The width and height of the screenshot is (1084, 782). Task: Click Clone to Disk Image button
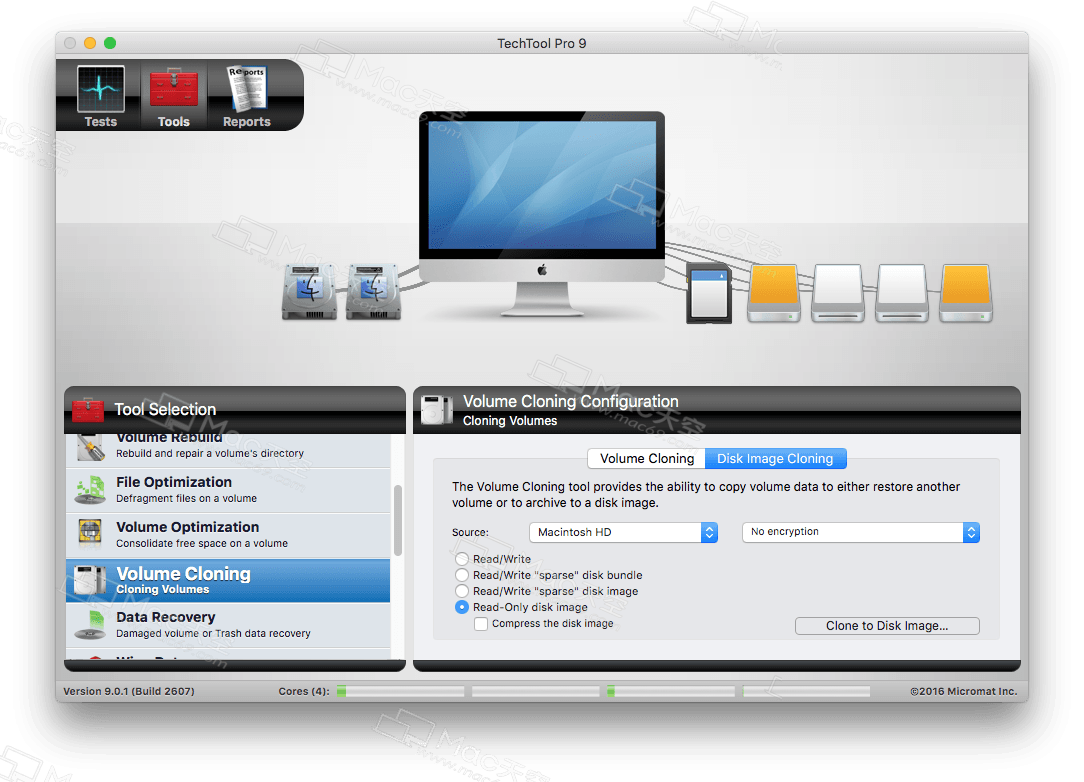coord(887,626)
